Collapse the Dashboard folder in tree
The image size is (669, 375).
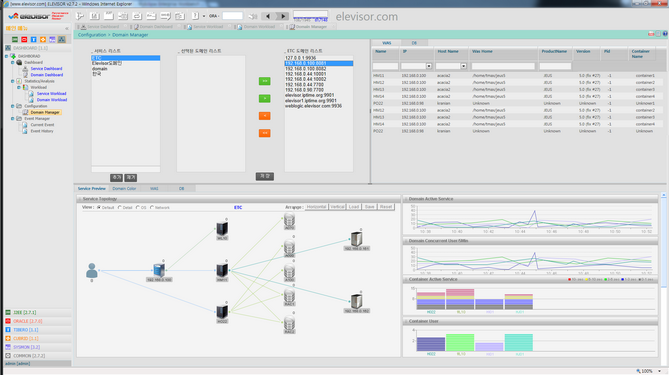12,62
